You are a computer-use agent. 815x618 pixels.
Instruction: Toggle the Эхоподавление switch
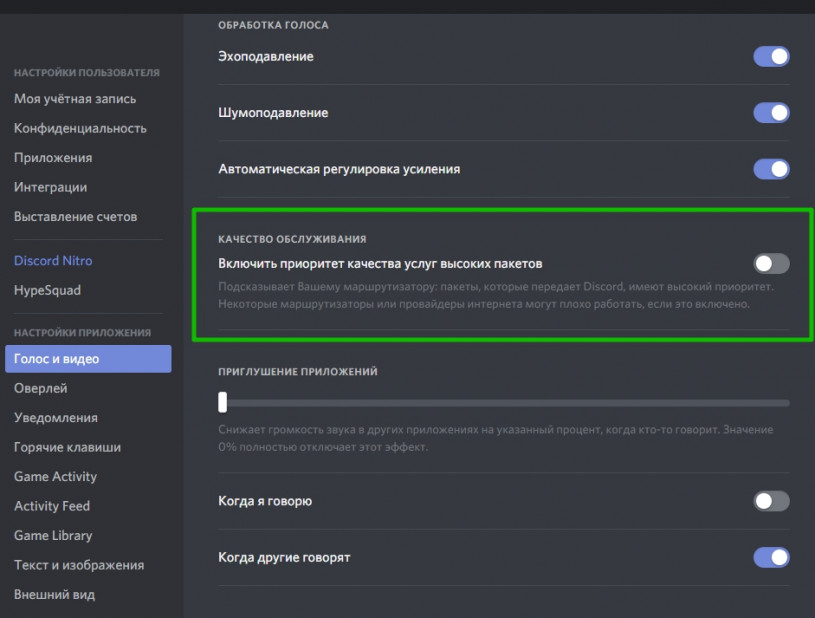(771, 57)
